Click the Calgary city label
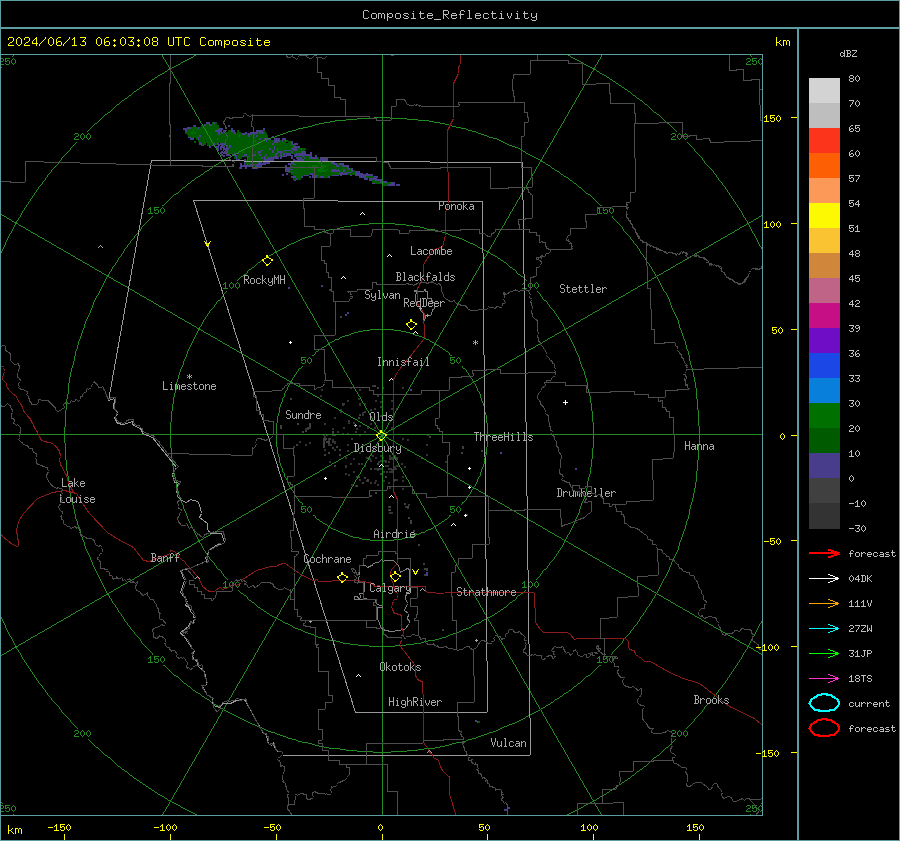The image size is (900, 841). tap(390, 588)
